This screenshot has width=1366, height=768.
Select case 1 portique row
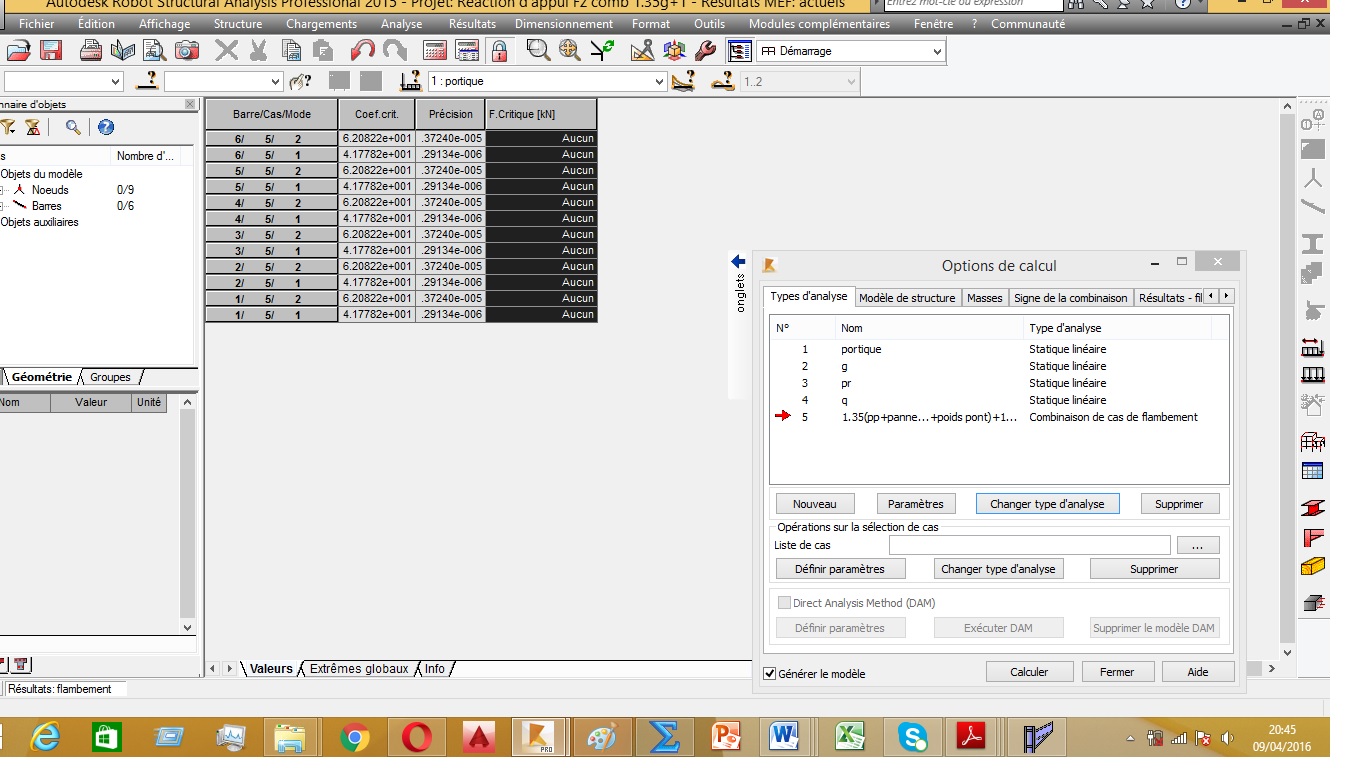[1001, 349]
